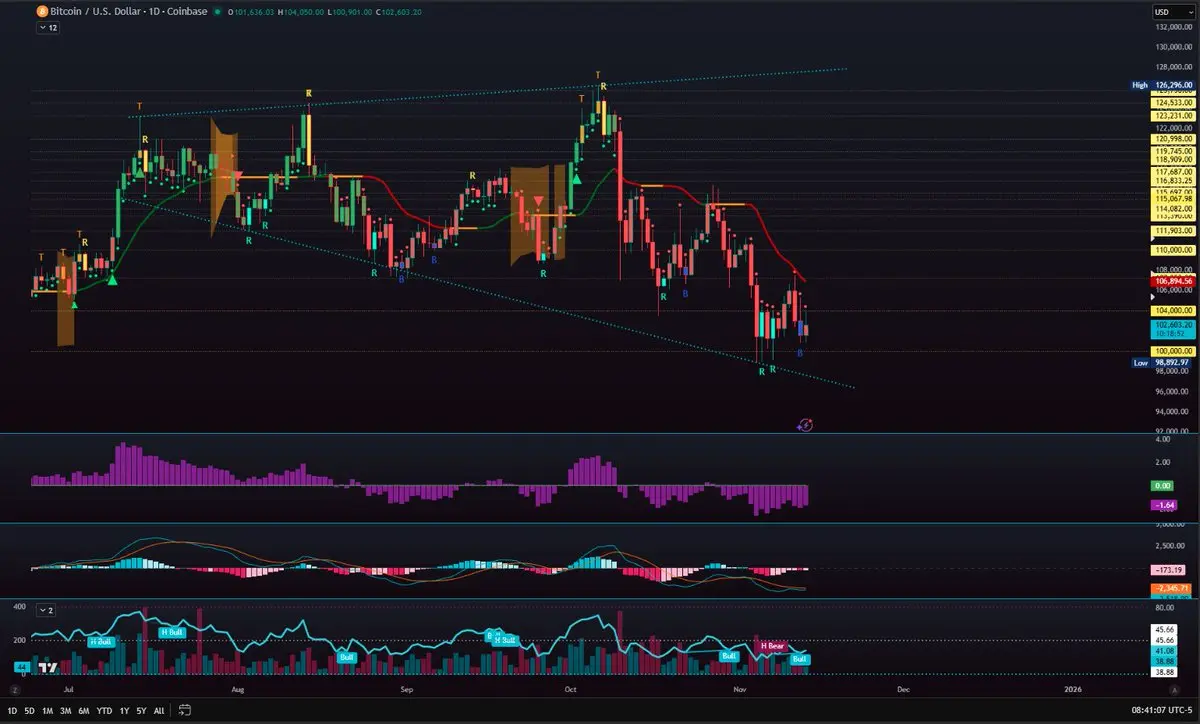Click the 120,998.00 yellow level label

coord(1175,138)
